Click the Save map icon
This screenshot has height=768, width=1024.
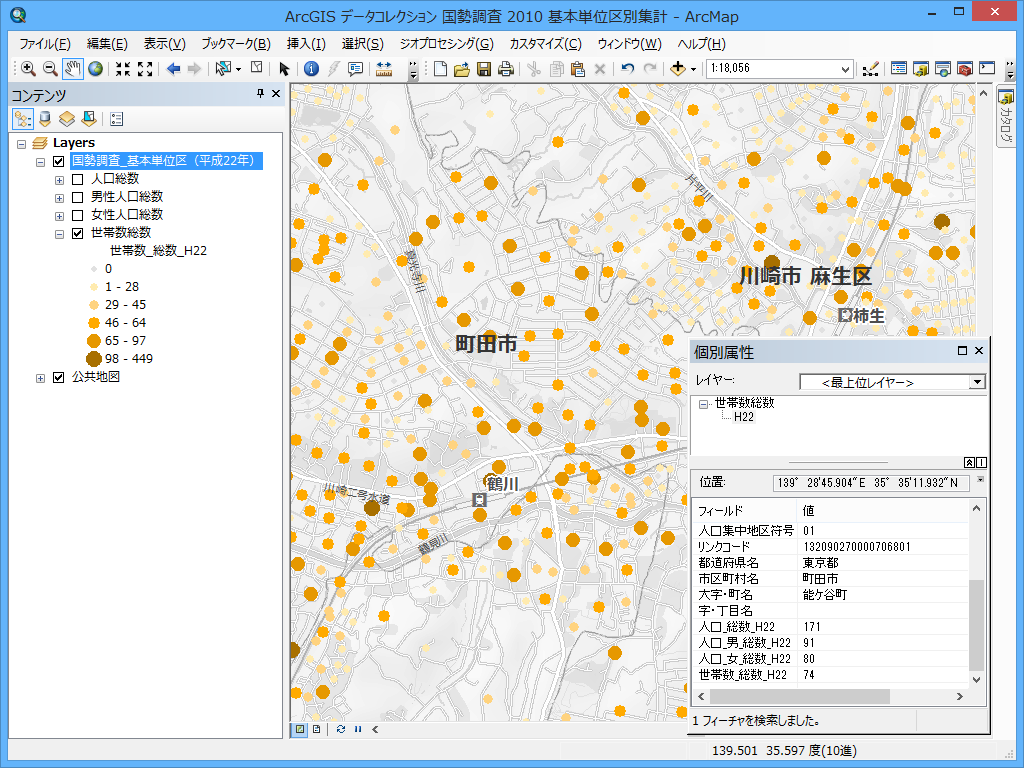point(484,69)
